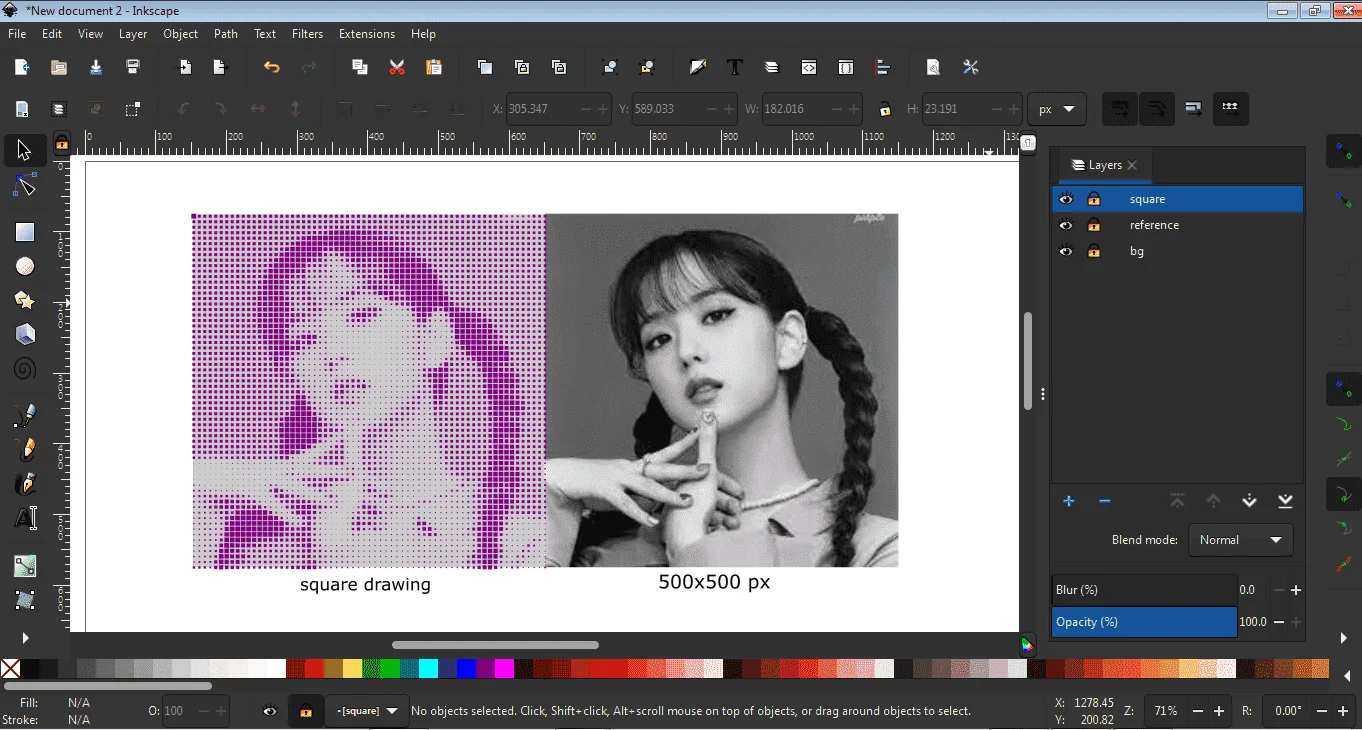This screenshot has height=730, width=1362.
Task: Lower square layer one step
Action: [x=1249, y=501]
